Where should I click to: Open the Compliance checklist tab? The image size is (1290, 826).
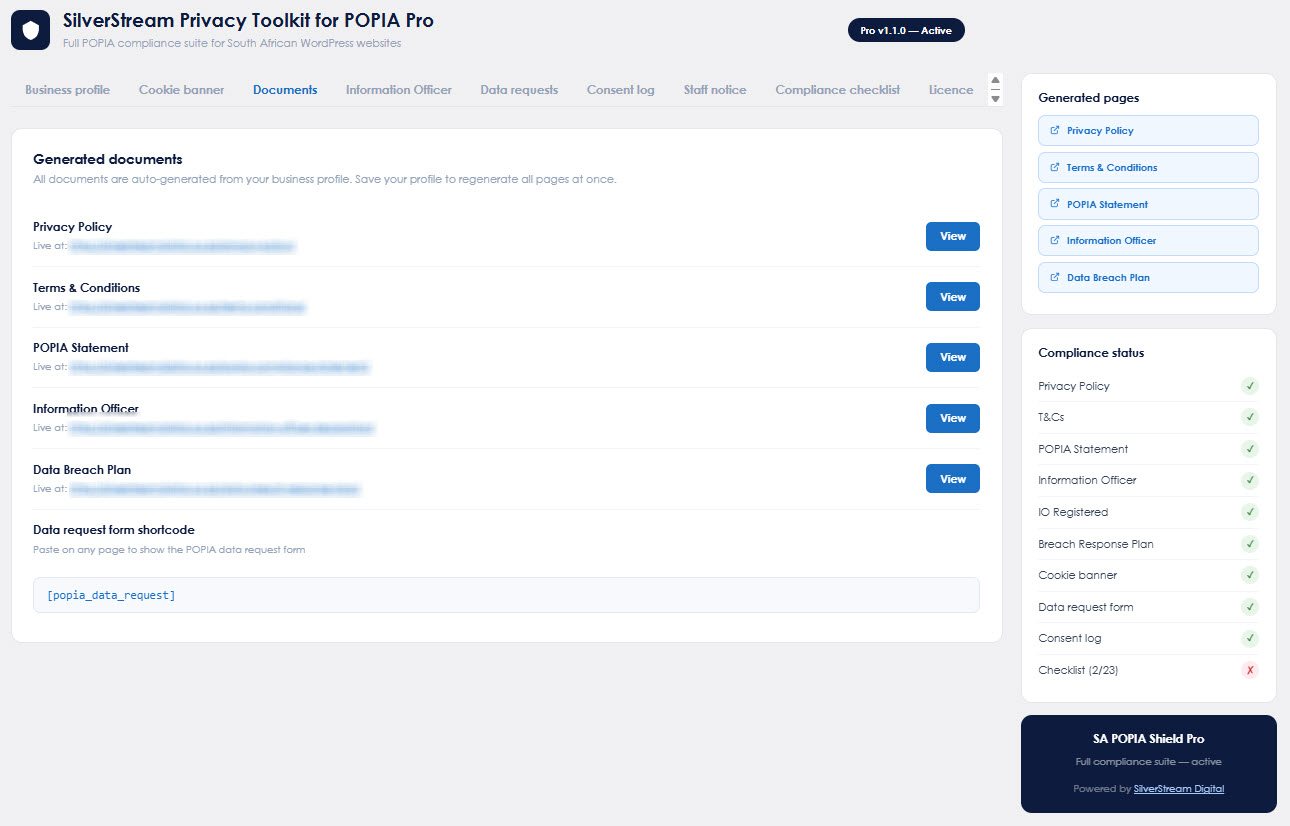[x=837, y=90]
